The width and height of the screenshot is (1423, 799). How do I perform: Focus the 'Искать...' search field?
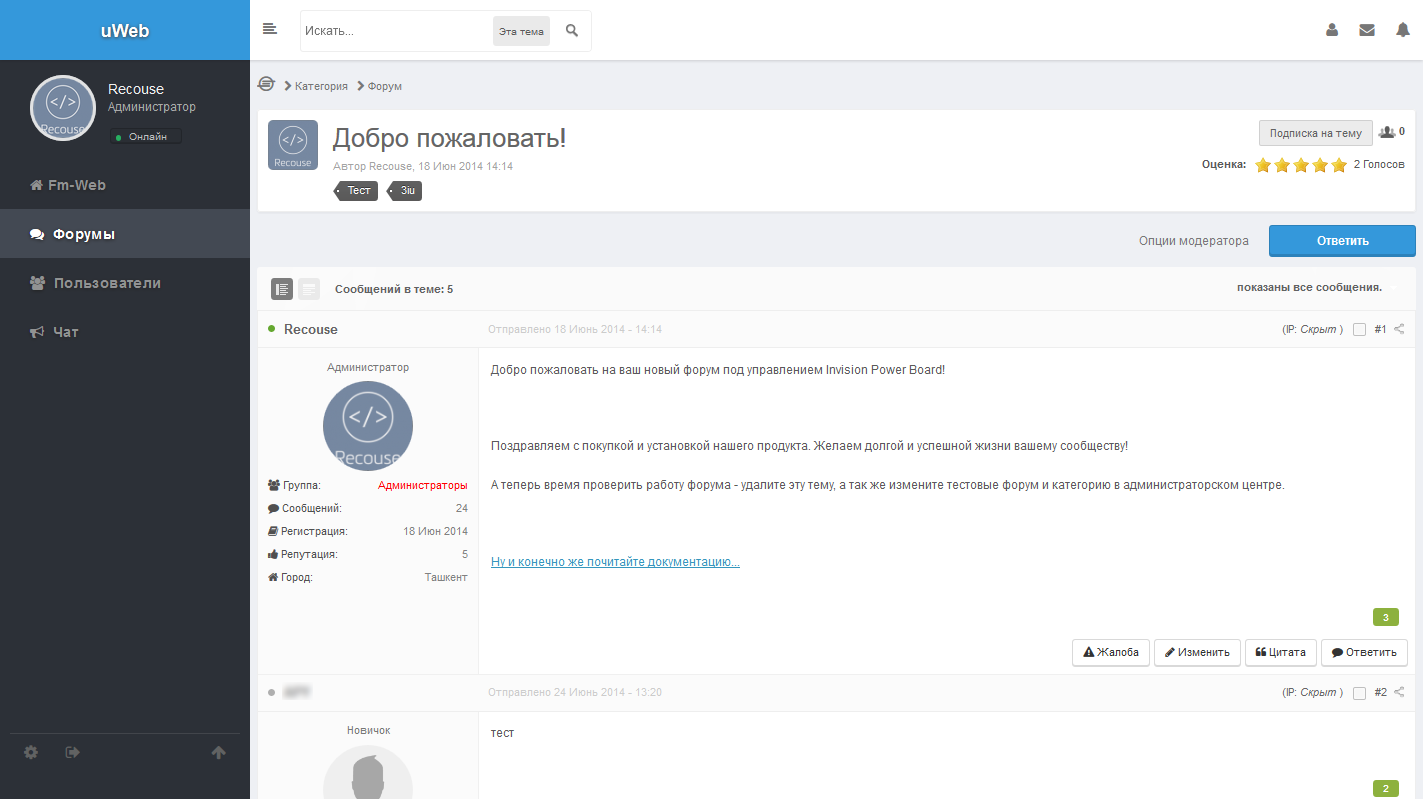pyautogui.click(x=396, y=31)
